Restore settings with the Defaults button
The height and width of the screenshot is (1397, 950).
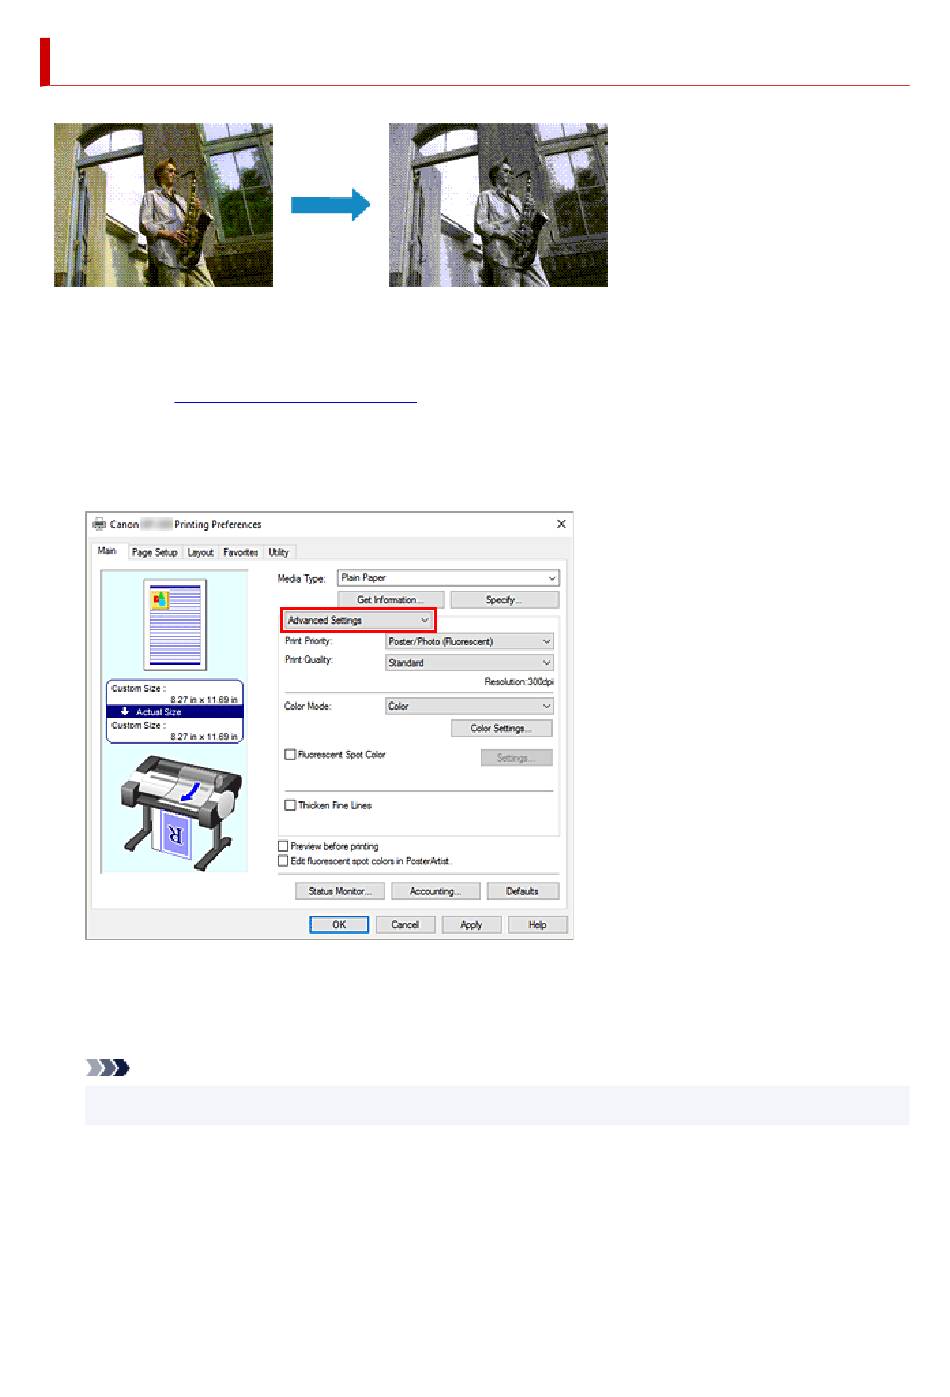point(523,891)
